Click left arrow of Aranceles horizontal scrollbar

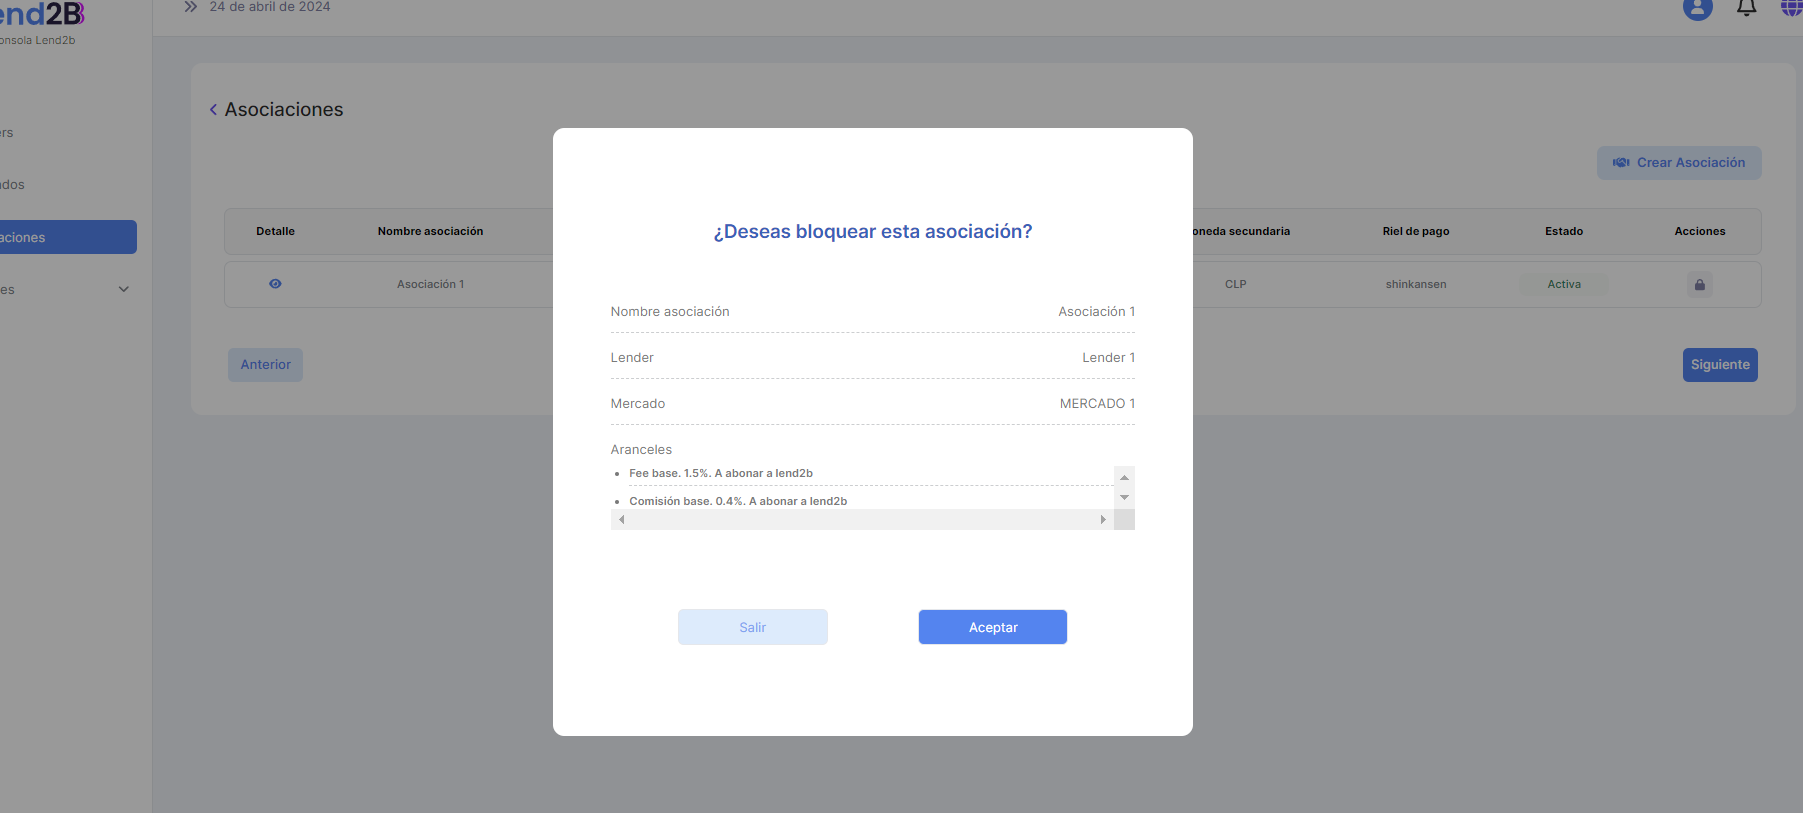pos(622,520)
